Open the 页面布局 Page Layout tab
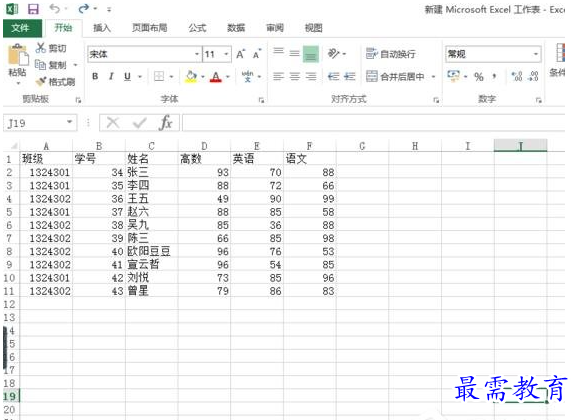This screenshot has height=420, width=576. (150, 28)
